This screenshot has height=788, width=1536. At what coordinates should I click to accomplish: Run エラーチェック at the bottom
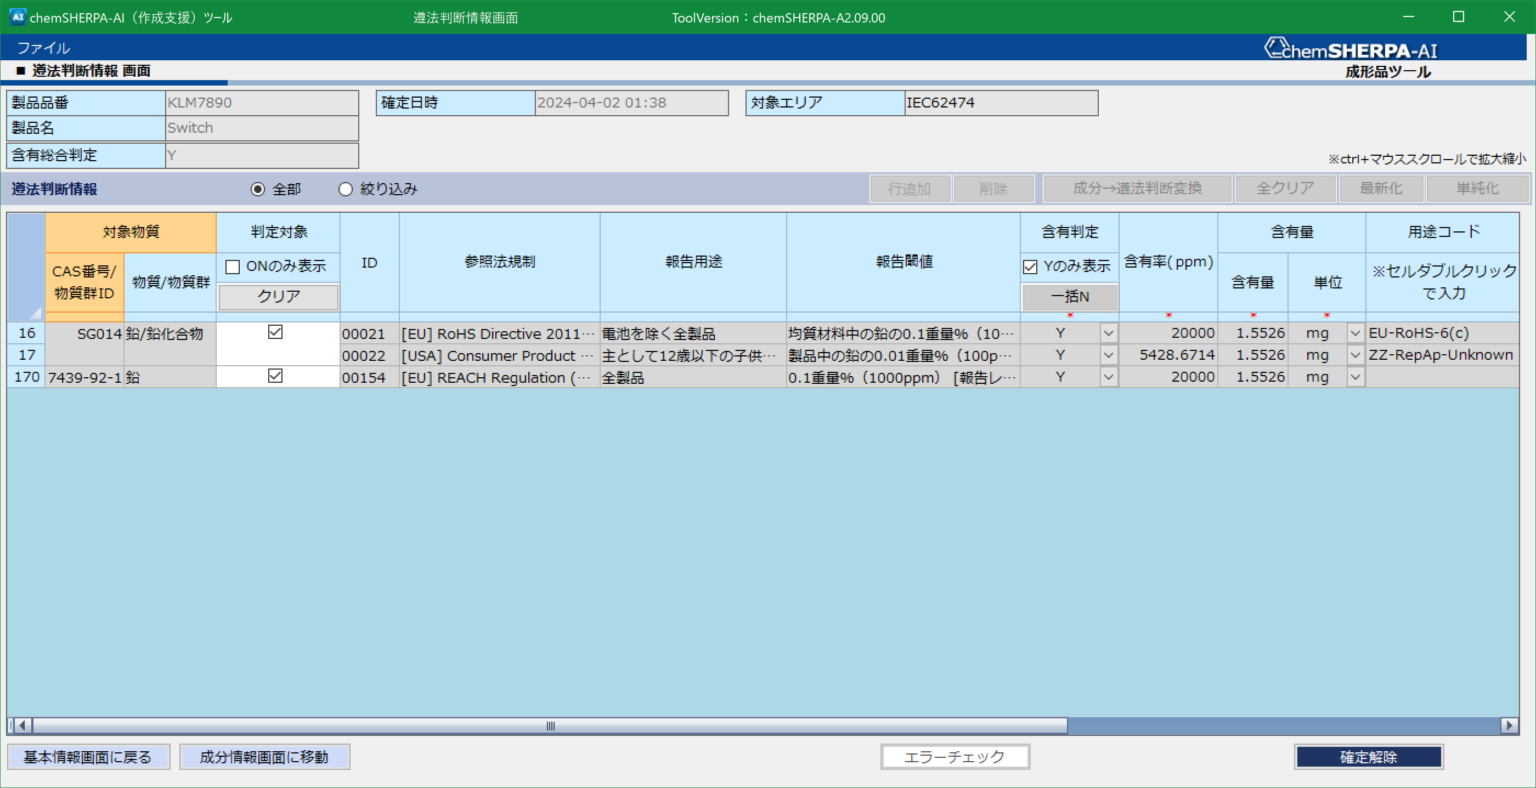(x=954, y=756)
